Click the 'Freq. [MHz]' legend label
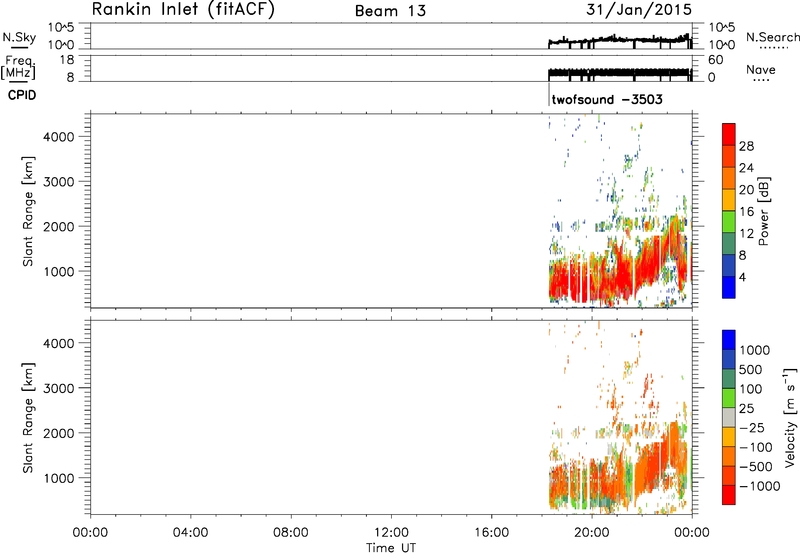 [18, 67]
